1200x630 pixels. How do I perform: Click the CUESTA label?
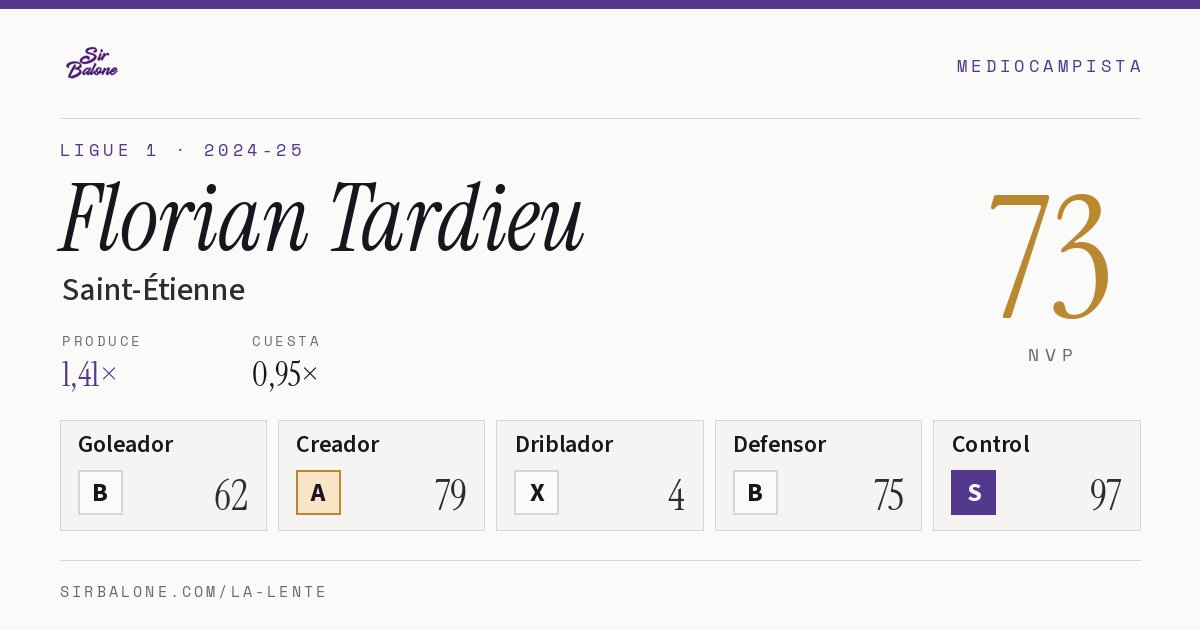[286, 341]
